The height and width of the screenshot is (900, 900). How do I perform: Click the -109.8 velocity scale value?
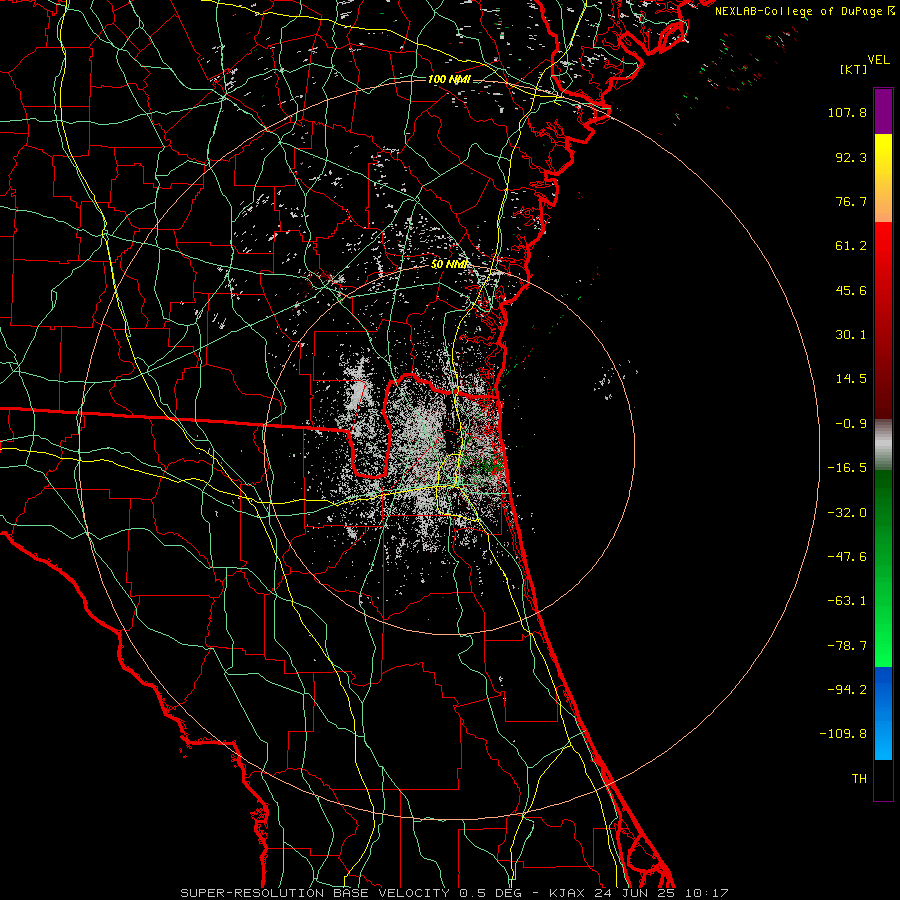click(x=844, y=734)
